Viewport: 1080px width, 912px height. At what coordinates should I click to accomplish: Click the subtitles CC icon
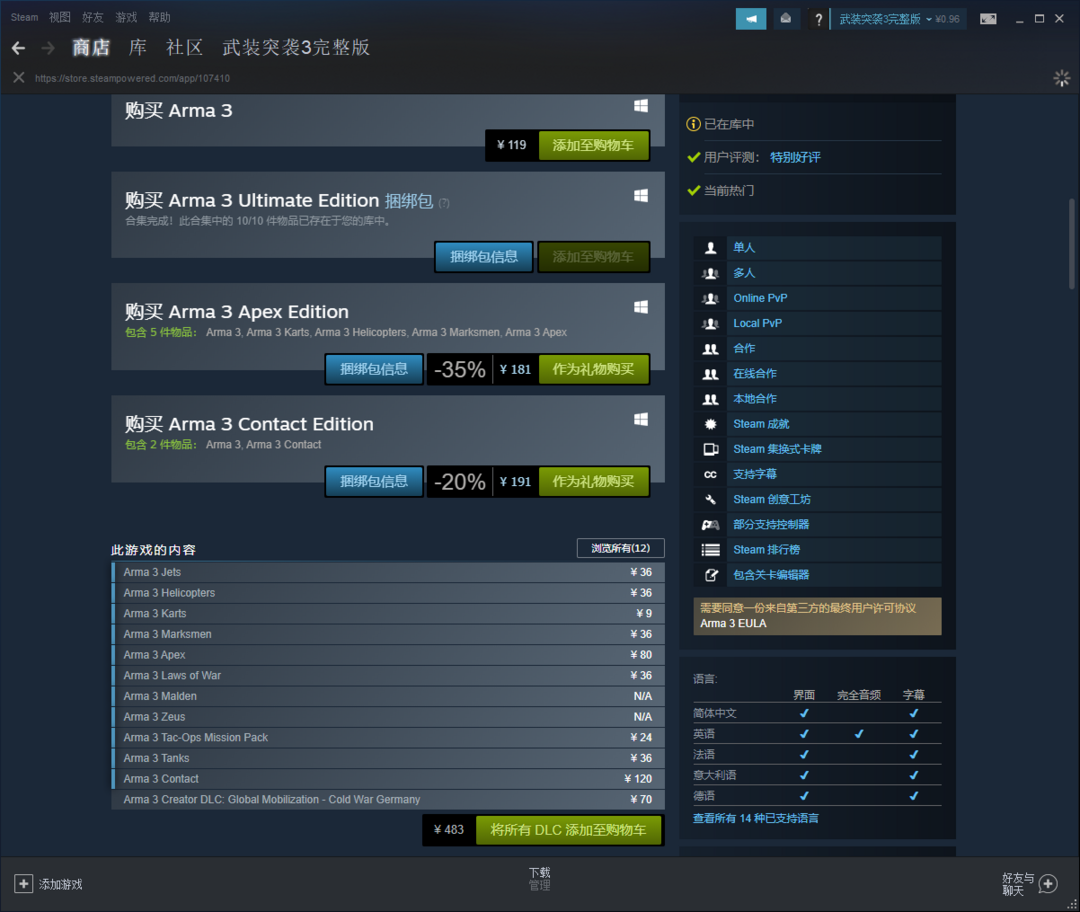click(710, 475)
